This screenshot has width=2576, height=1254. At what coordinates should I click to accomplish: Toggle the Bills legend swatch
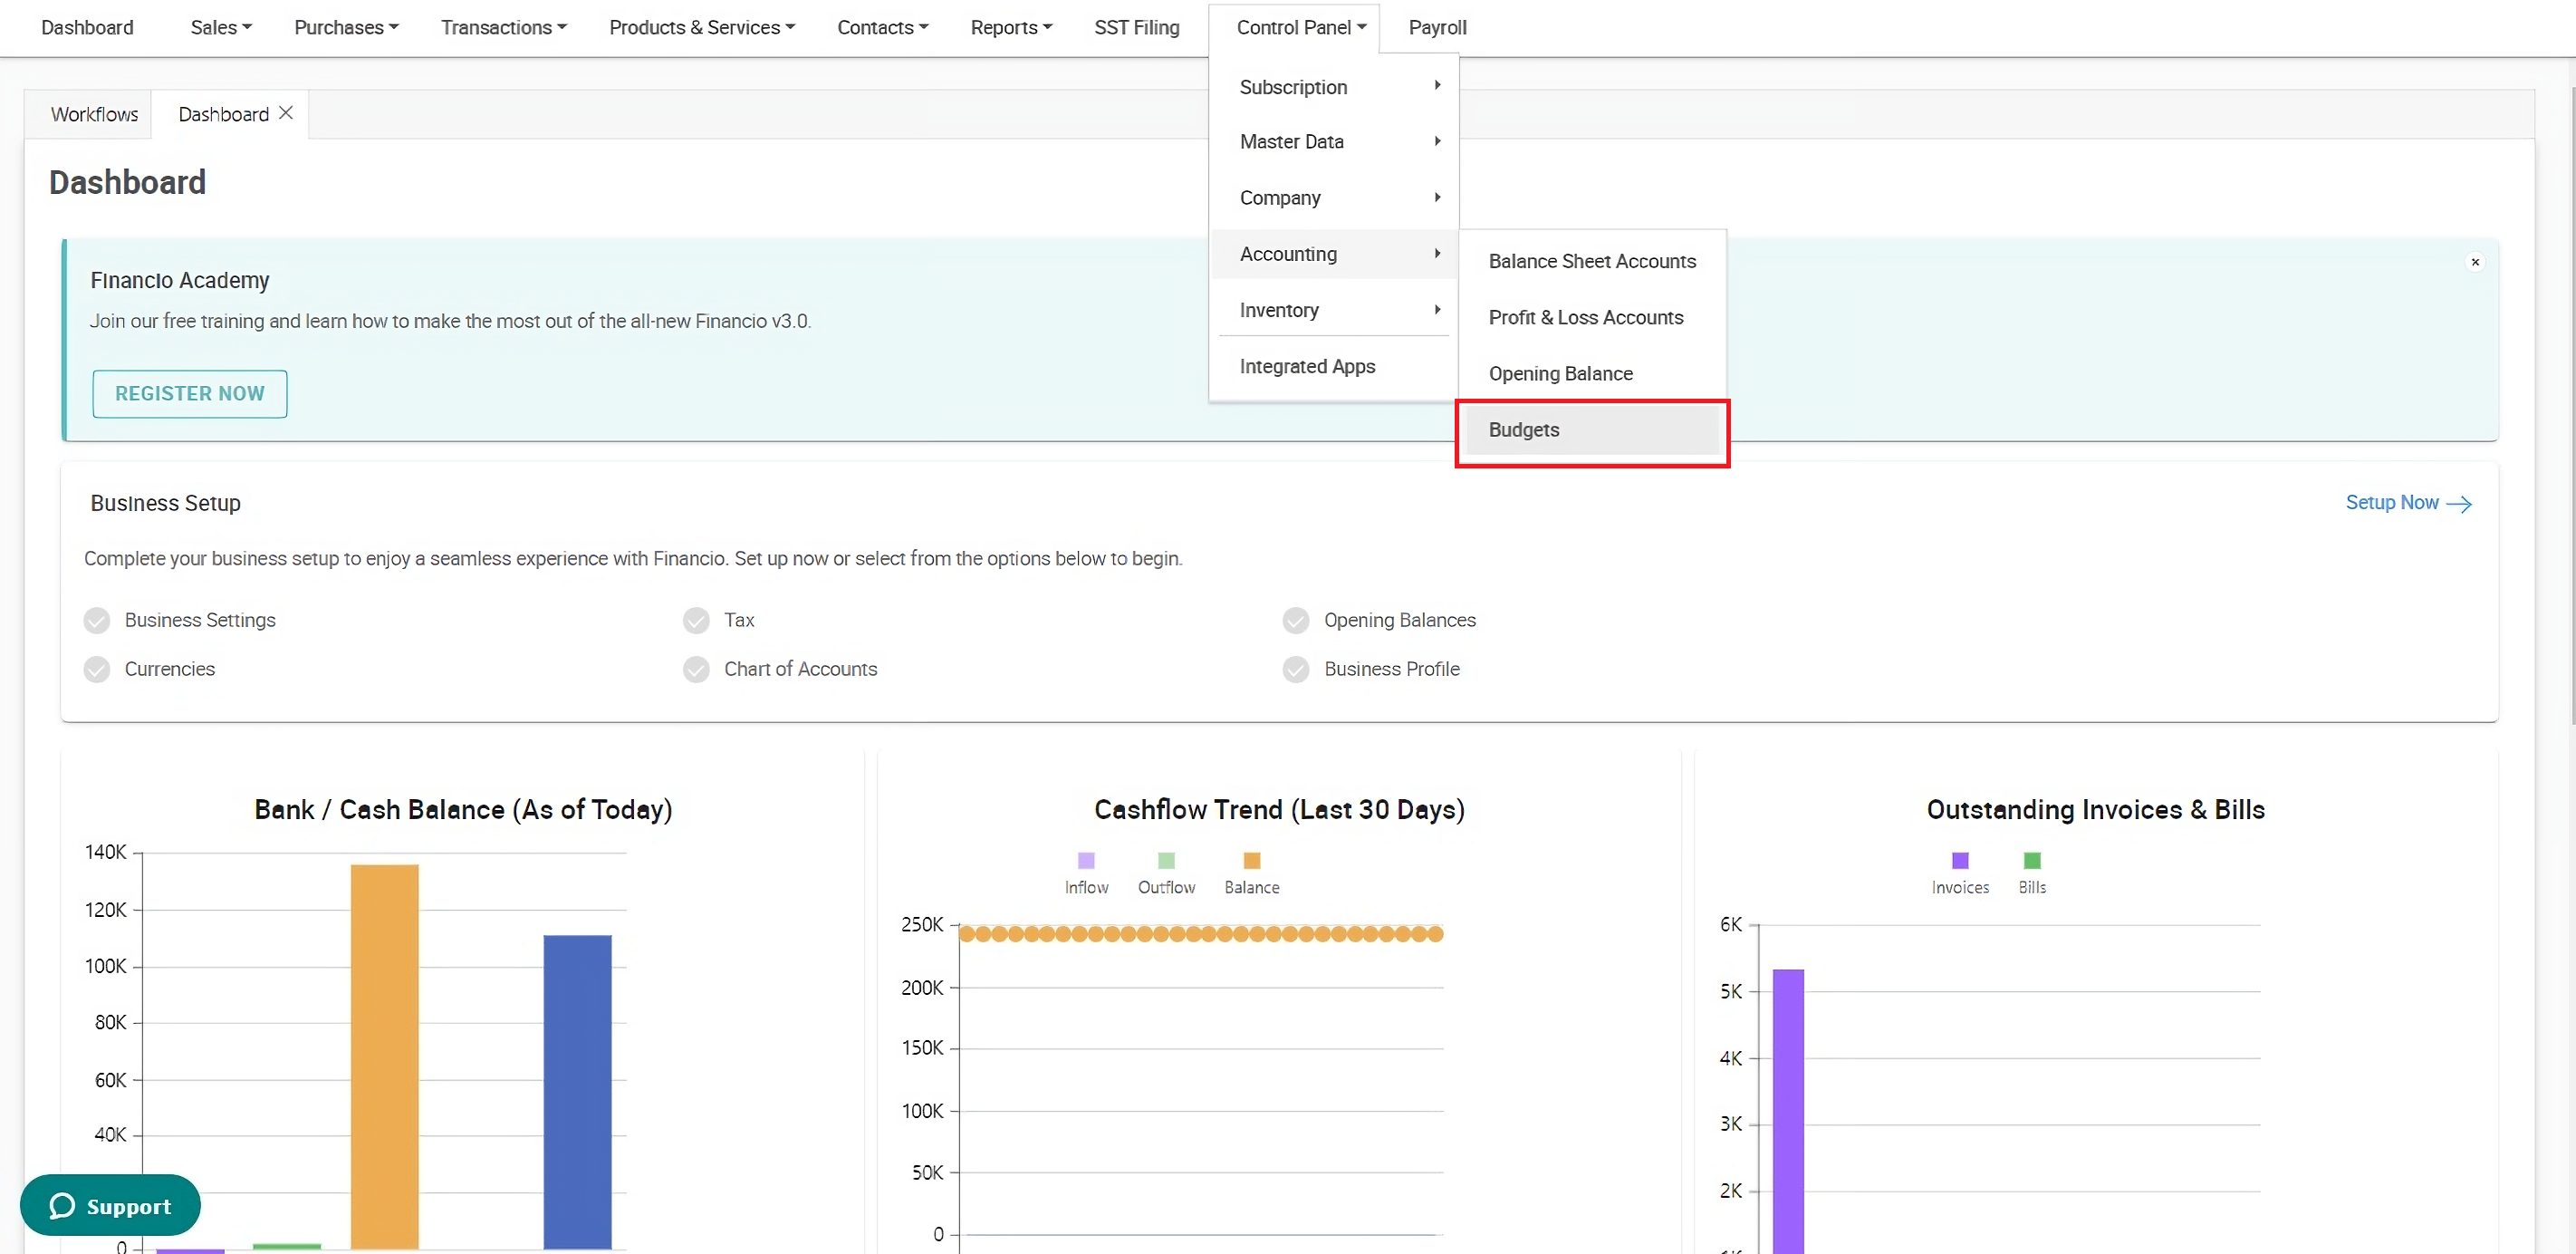(x=2032, y=860)
